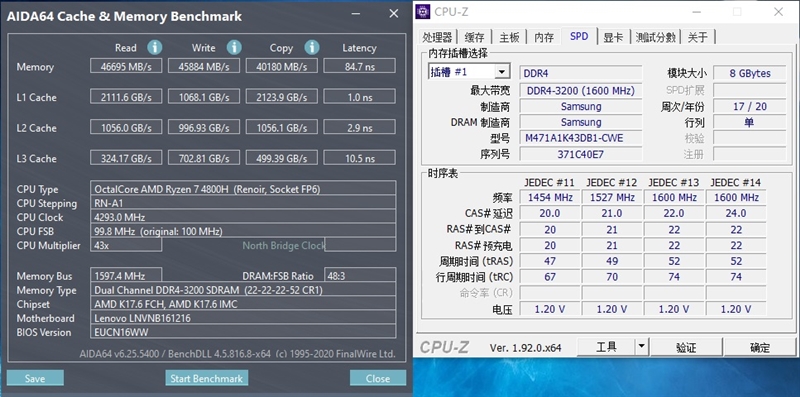Click the Chipset AMD K17.6 FCH field
The image size is (800, 397).
pyautogui.click(x=243, y=304)
